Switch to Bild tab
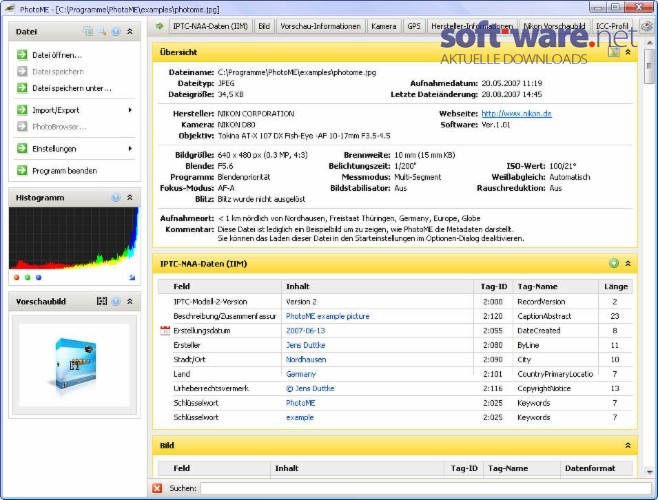Screen dimensions: 658x500 (x=264, y=26)
